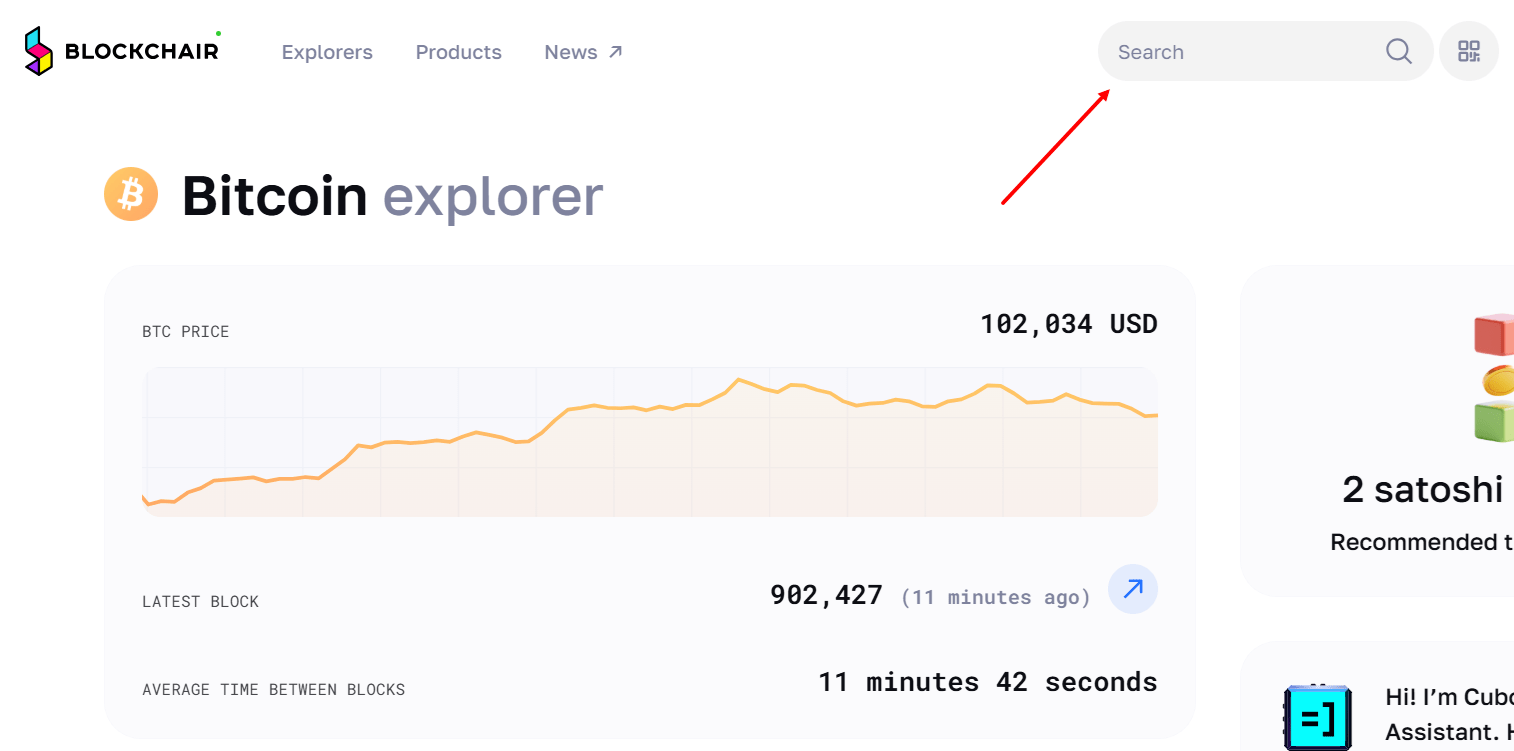
Task: Click AVERAGE TIME BETWEEN BLOCKS label
Action: (x=274, y=690)
